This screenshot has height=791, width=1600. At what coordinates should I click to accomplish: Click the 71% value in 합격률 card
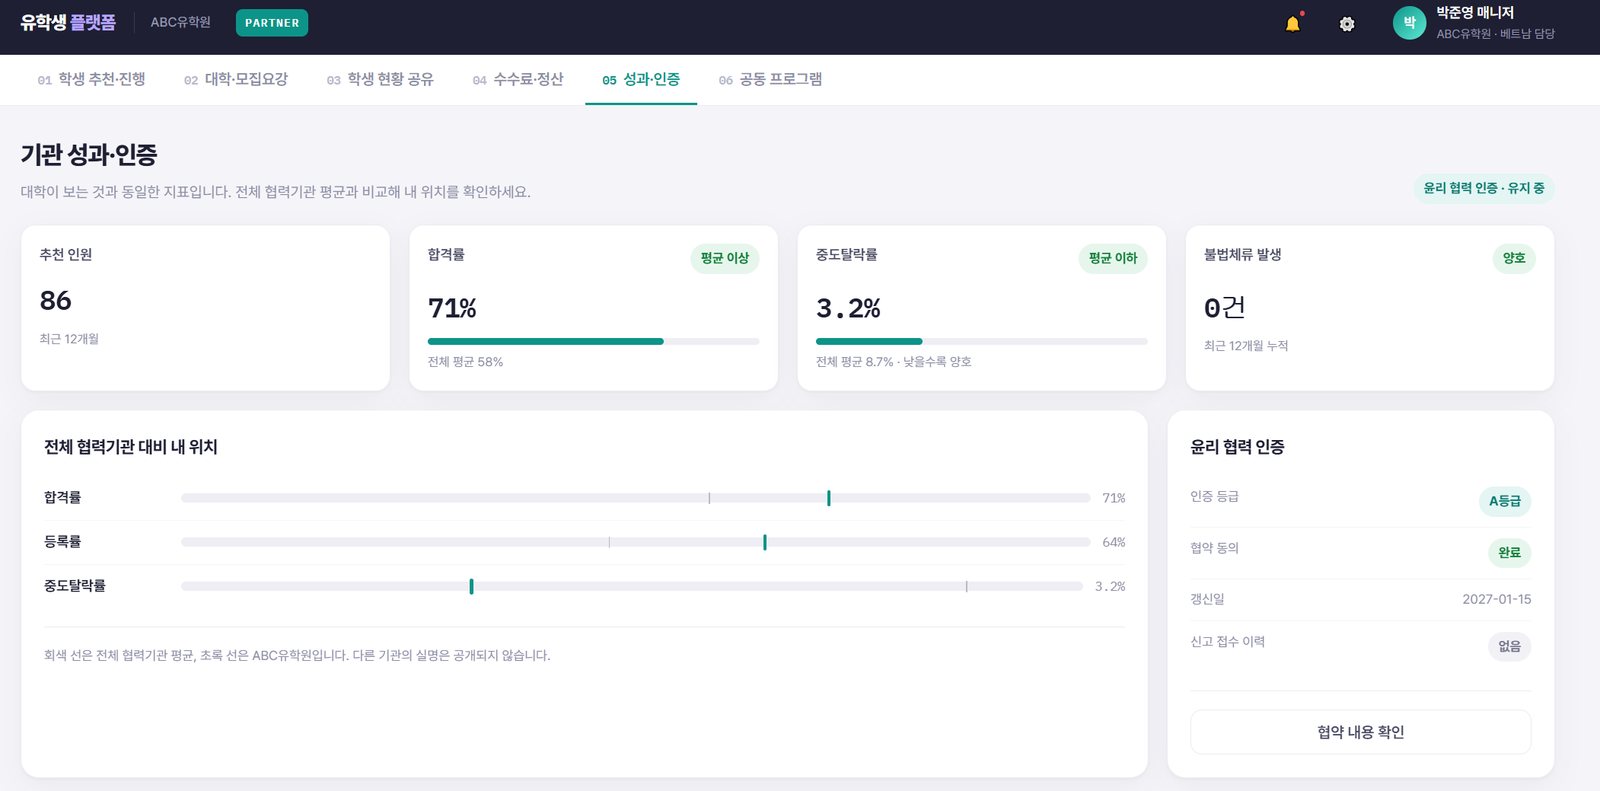pyautogui.click(x=452, y=308)
